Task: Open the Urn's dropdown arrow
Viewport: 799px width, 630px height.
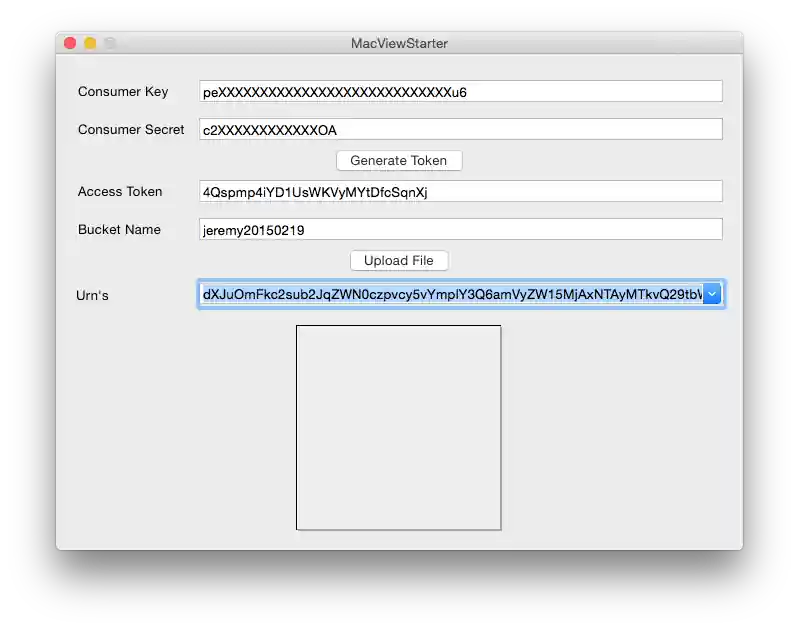Action: pos(712,294)
